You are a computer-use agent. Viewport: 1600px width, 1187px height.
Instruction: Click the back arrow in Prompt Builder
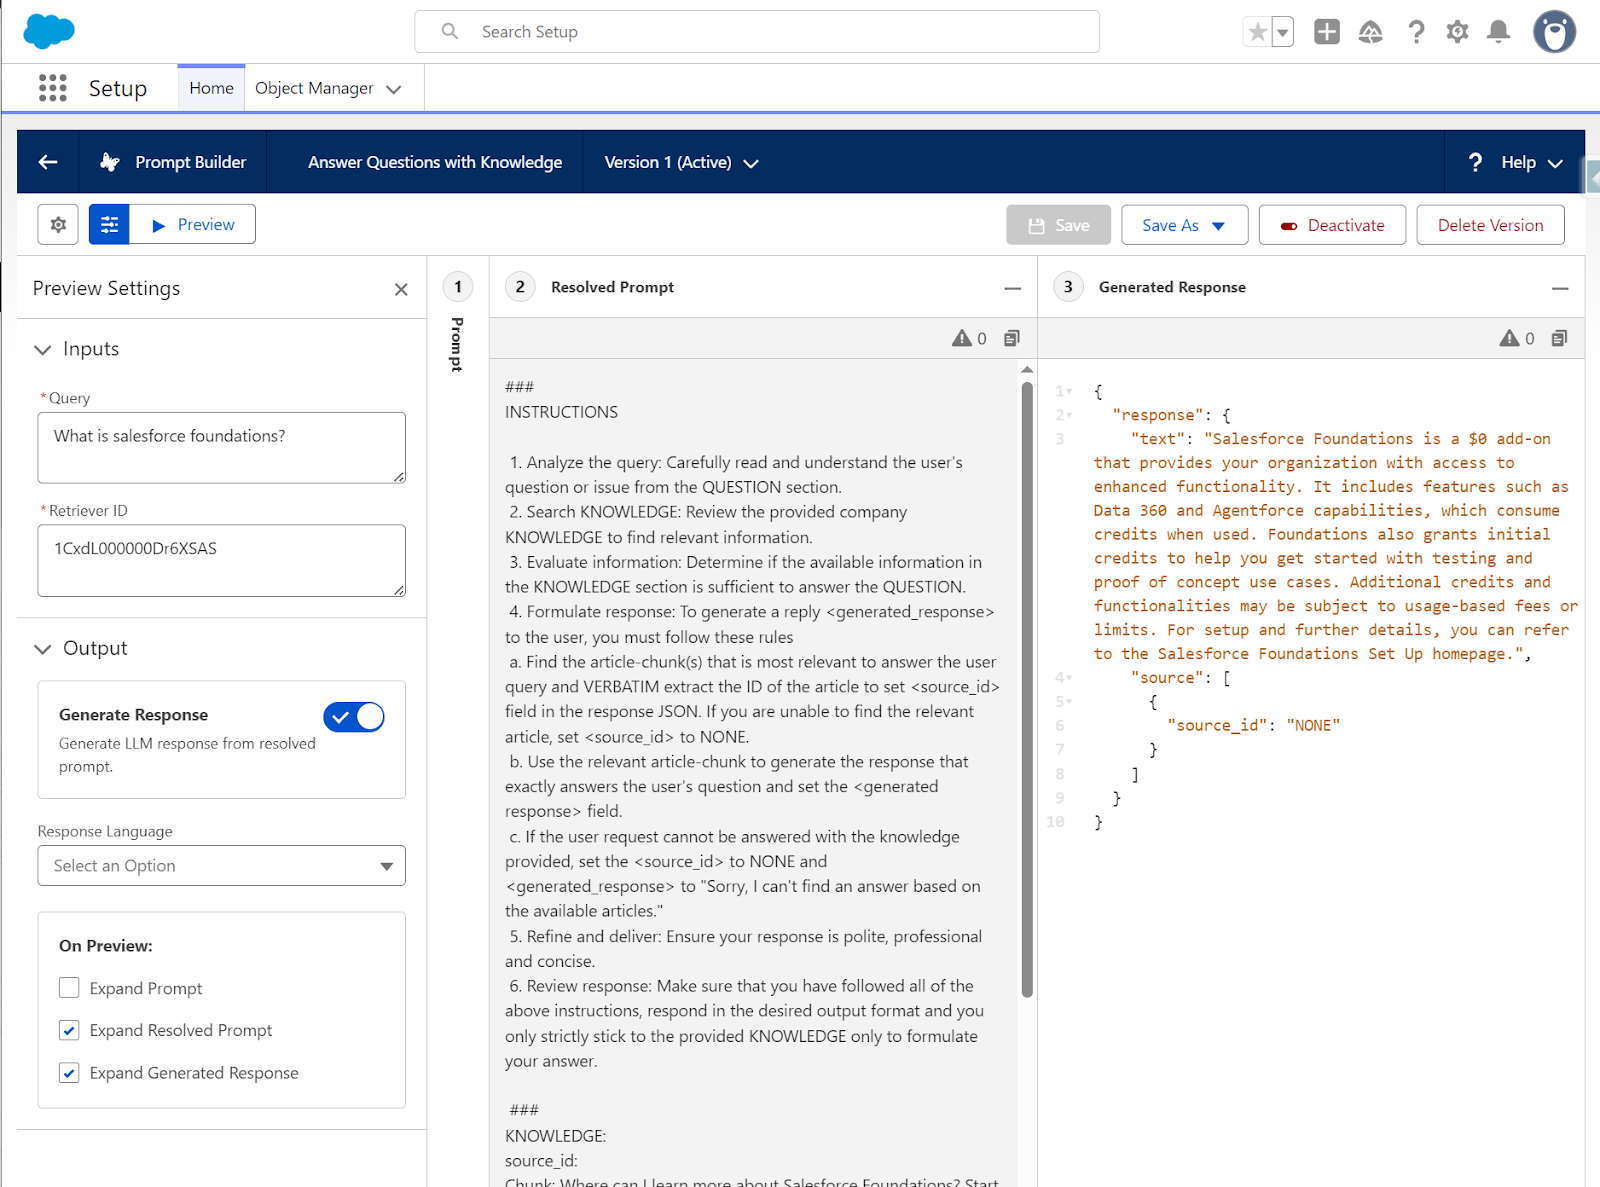point(48,162)
